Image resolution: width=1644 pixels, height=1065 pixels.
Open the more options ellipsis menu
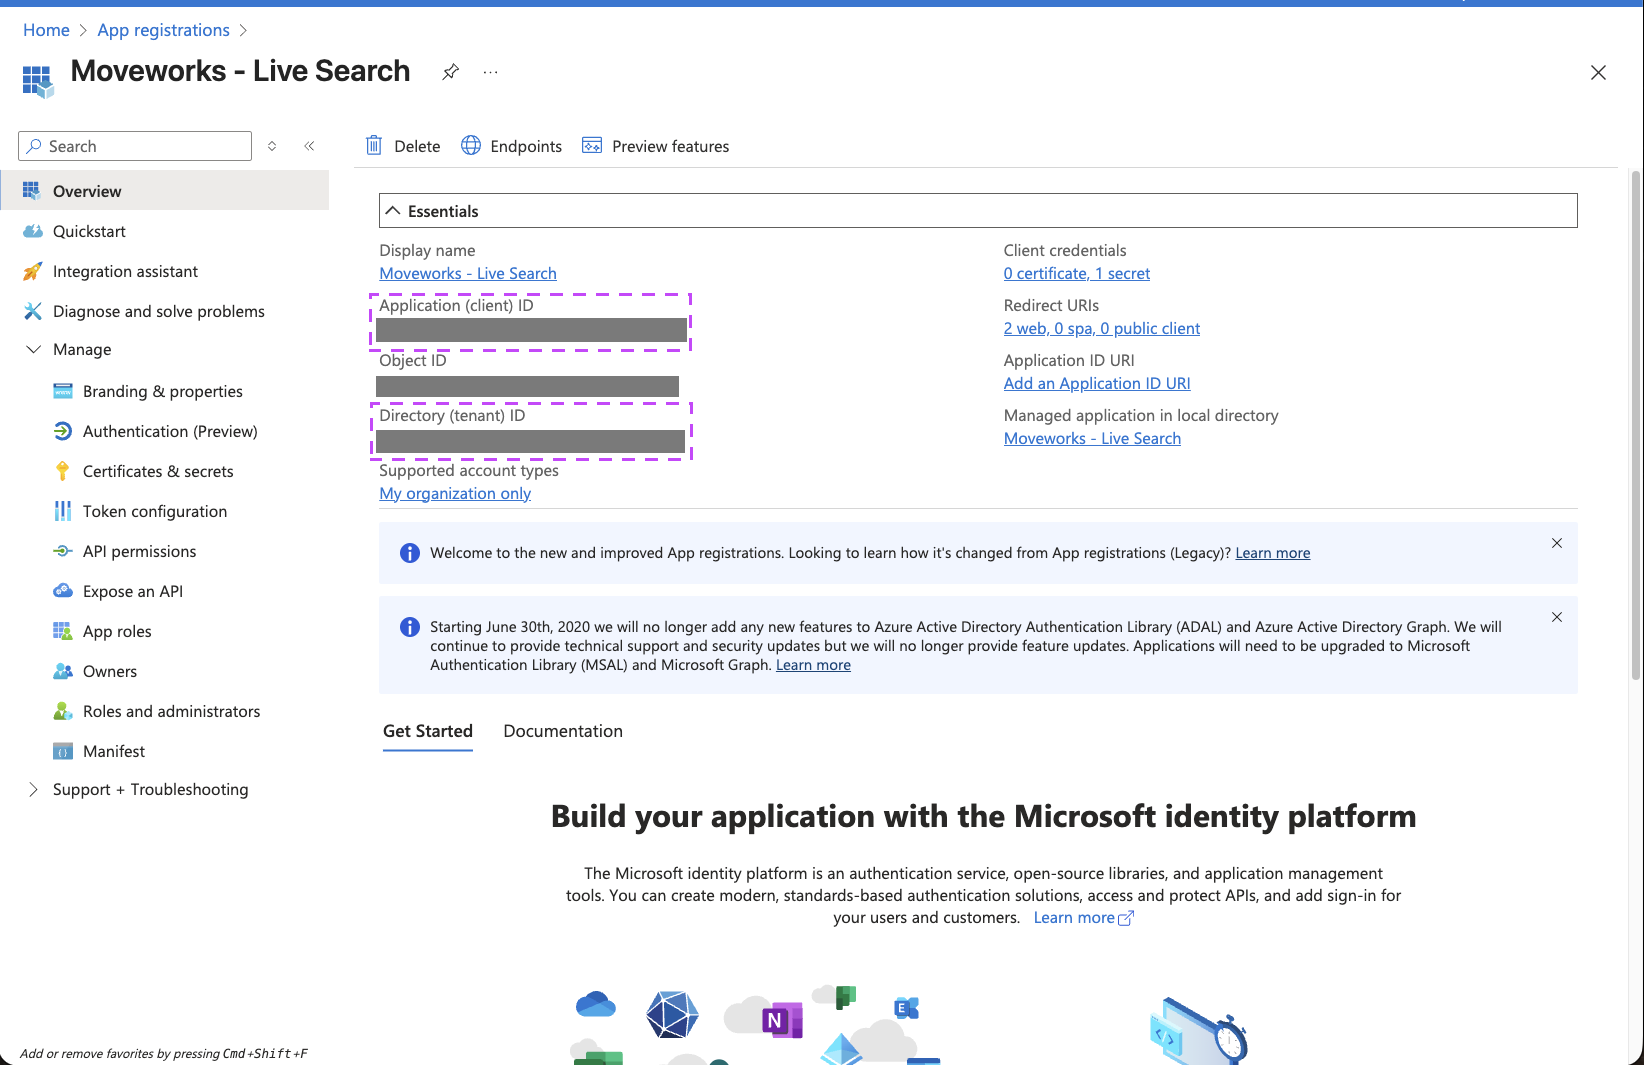point(490,72)
